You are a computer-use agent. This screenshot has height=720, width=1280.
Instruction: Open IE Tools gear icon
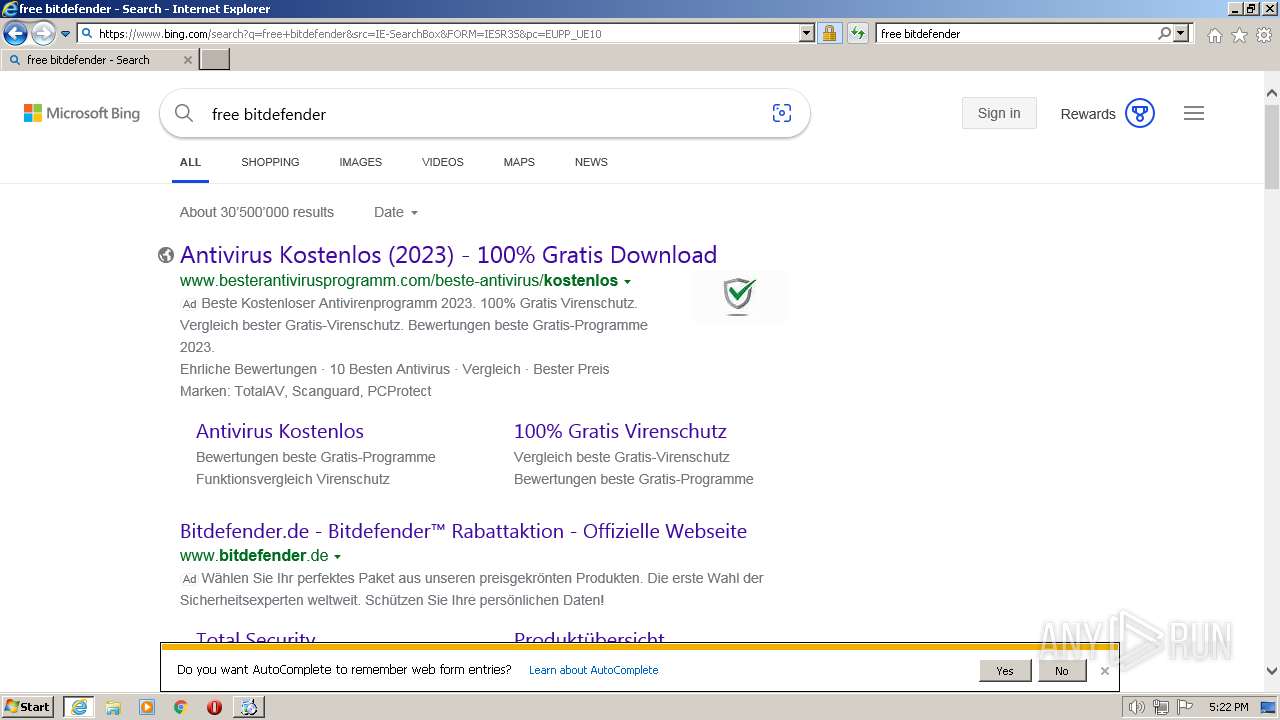point(1264,35)
